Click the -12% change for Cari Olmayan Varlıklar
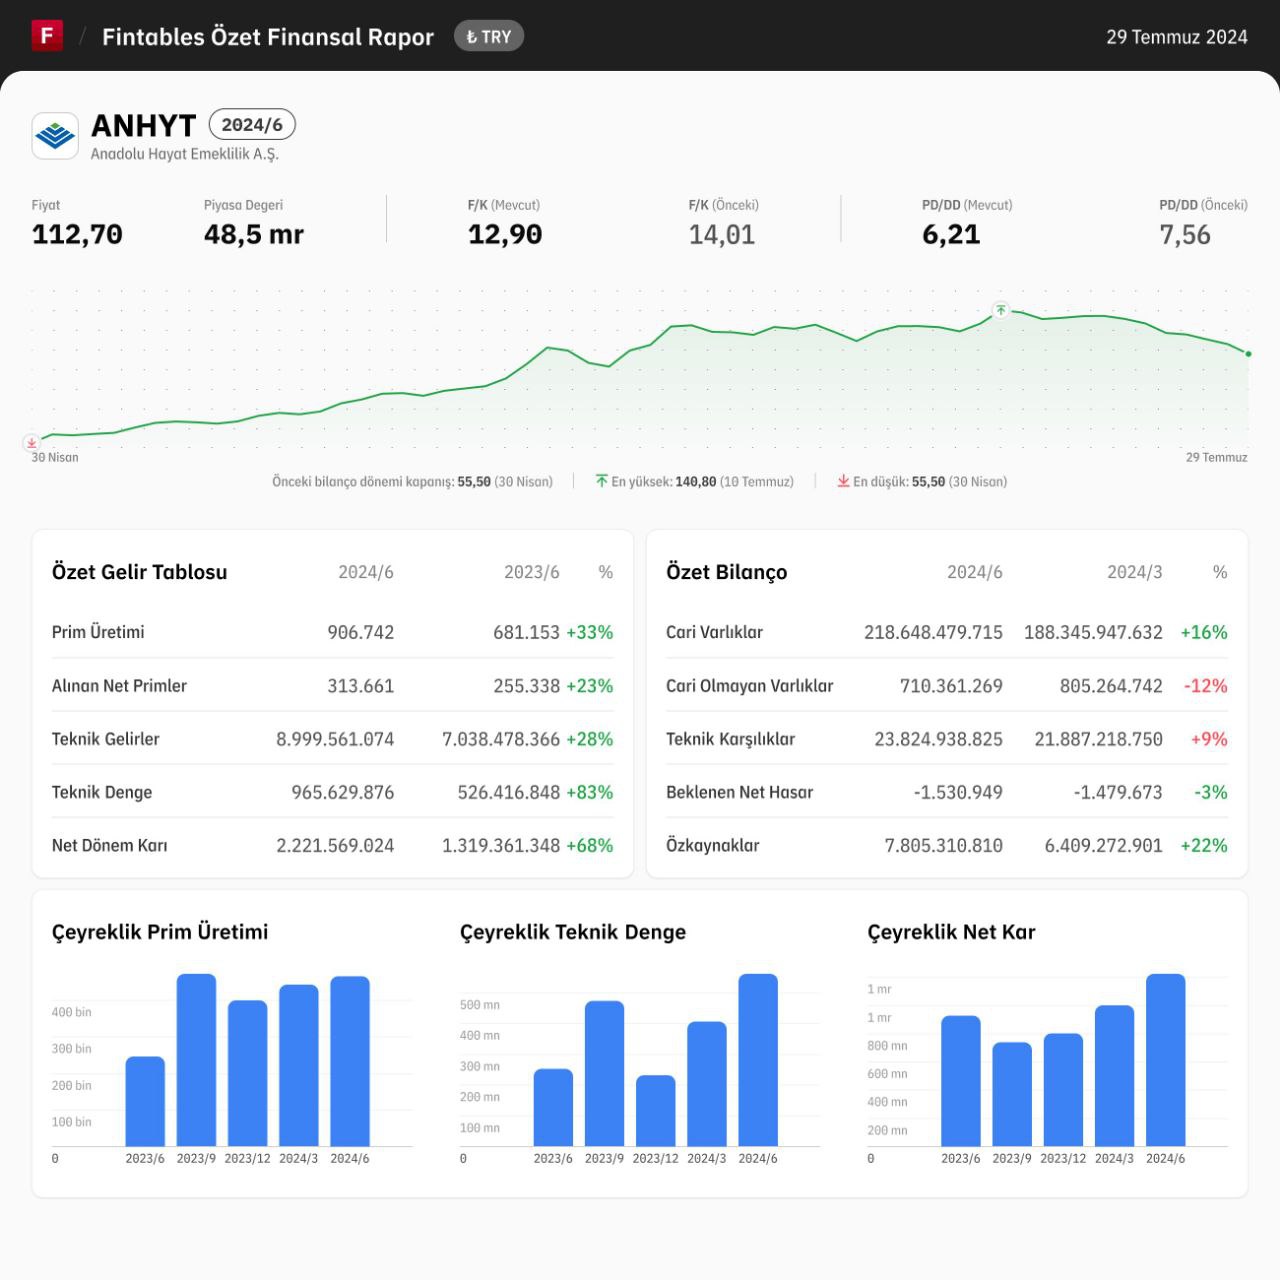This screenshot has height=1280, width=1280. pyautogui.click(x=1206, y=686)
